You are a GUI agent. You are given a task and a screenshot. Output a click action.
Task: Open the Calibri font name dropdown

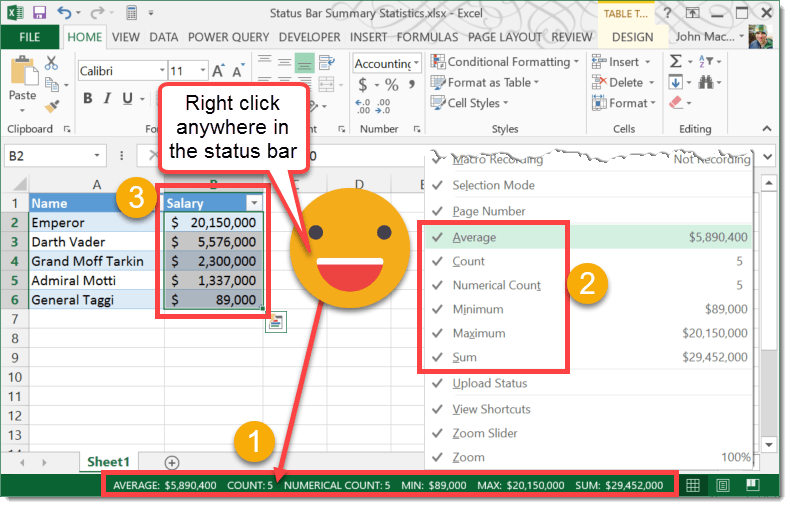(162, 71)
